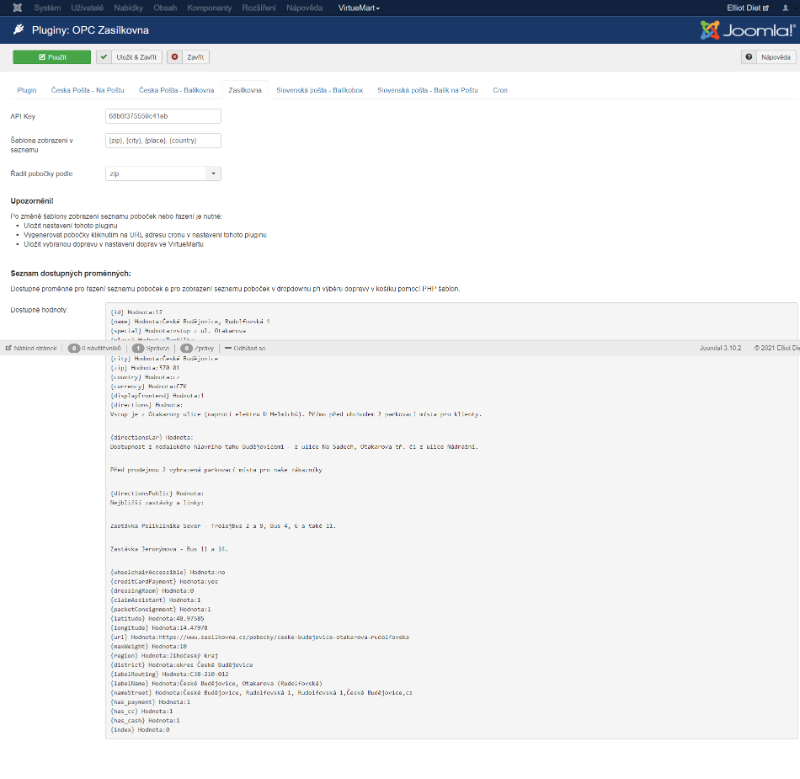The image size is (800, 779).
Task: Click the 'Upozornění!' heading
Action: (32, 201)
